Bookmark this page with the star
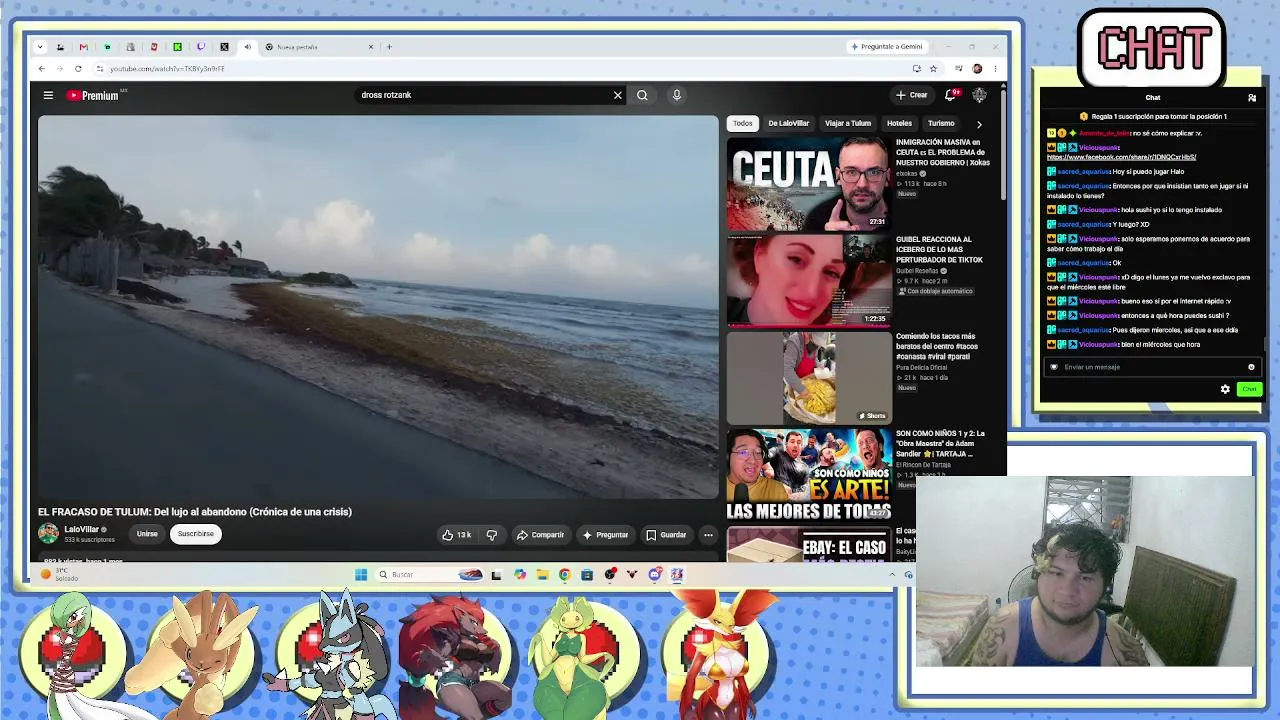This screenshot has height=720, width=1280. tap(933, 69)
